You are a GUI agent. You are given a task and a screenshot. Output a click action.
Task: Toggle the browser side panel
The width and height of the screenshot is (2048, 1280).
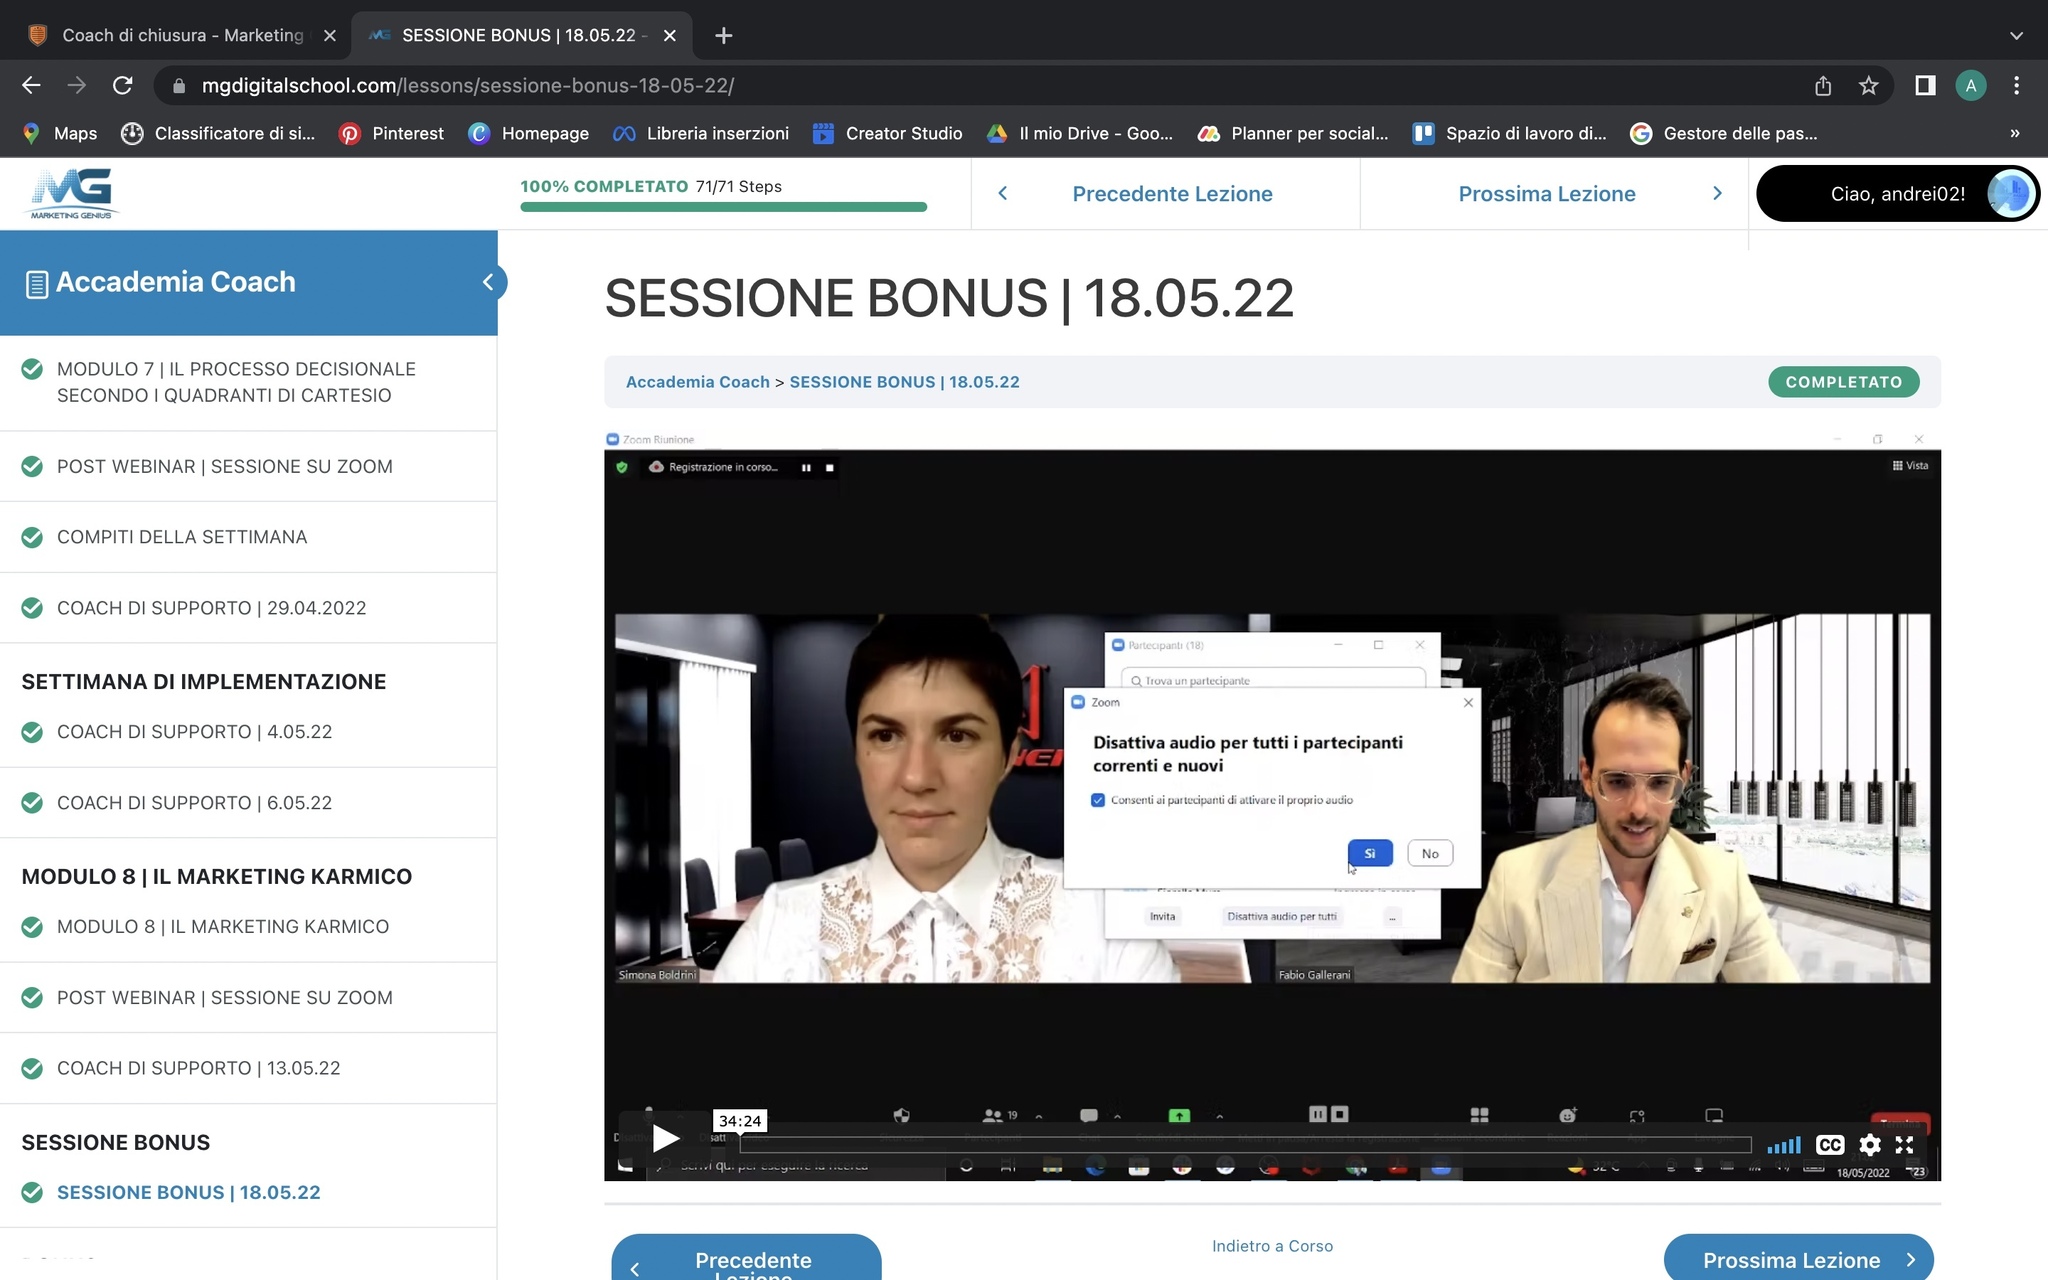pyautogui.click(x=1924, y=86)
